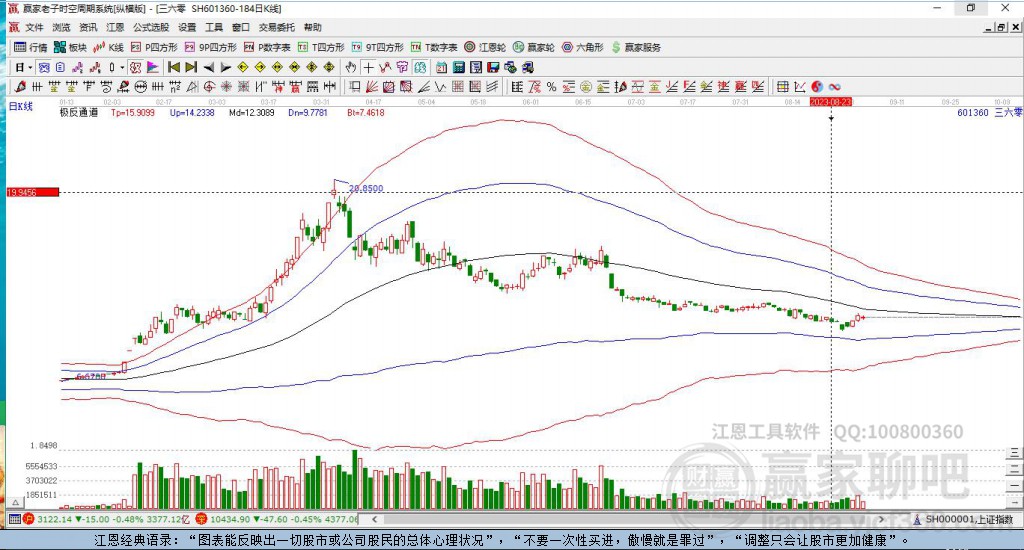Click the red-blue yin-yang icon

817,86
